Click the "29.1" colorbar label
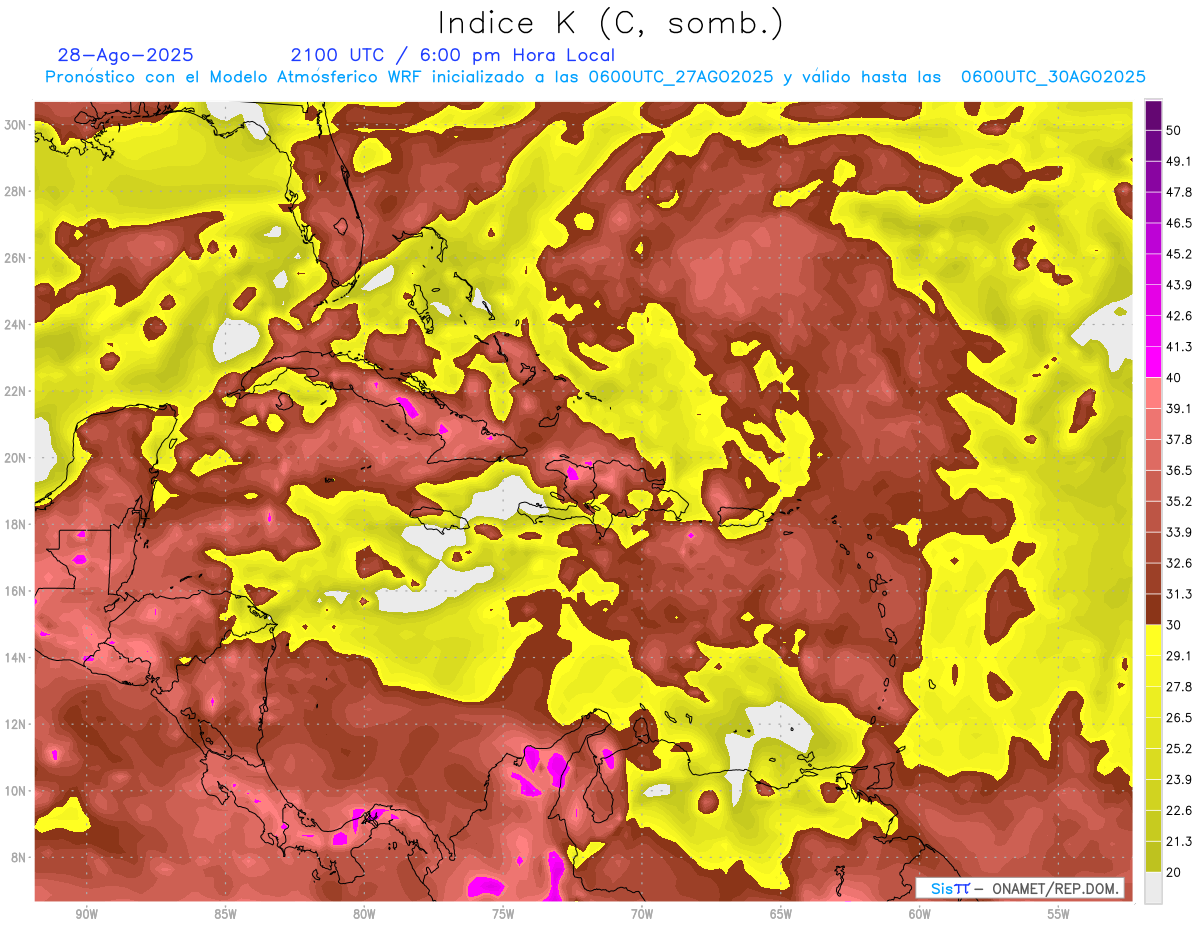The height and width of the screenshot is (927, 1200). click(1179, 655)
